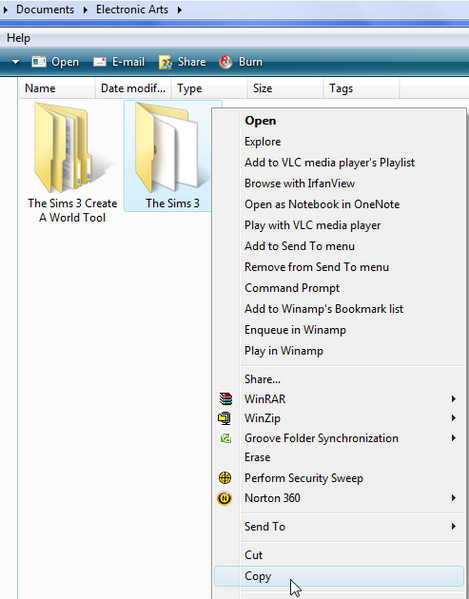
Task: Choose Erase in the context menu
Action: tap(339, 457)
